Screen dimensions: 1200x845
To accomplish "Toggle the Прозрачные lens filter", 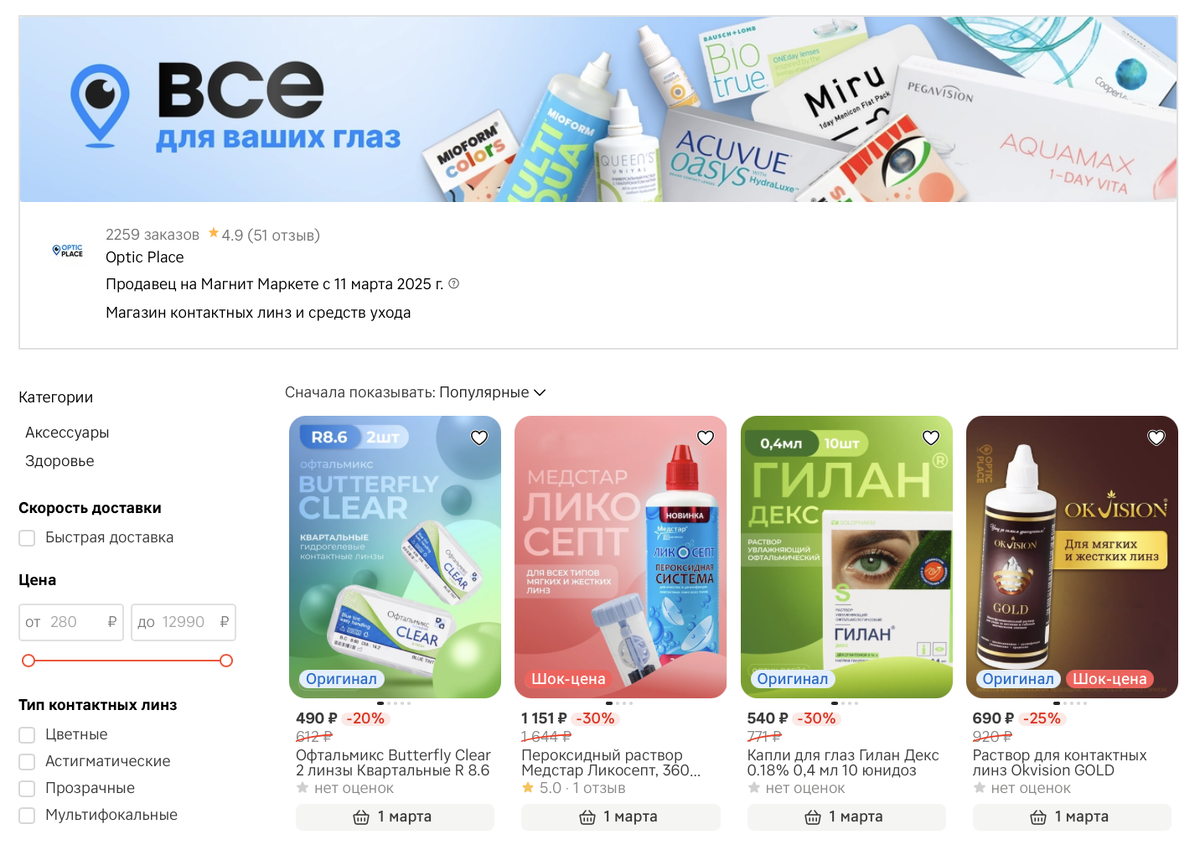I will (x=27, y=789).
